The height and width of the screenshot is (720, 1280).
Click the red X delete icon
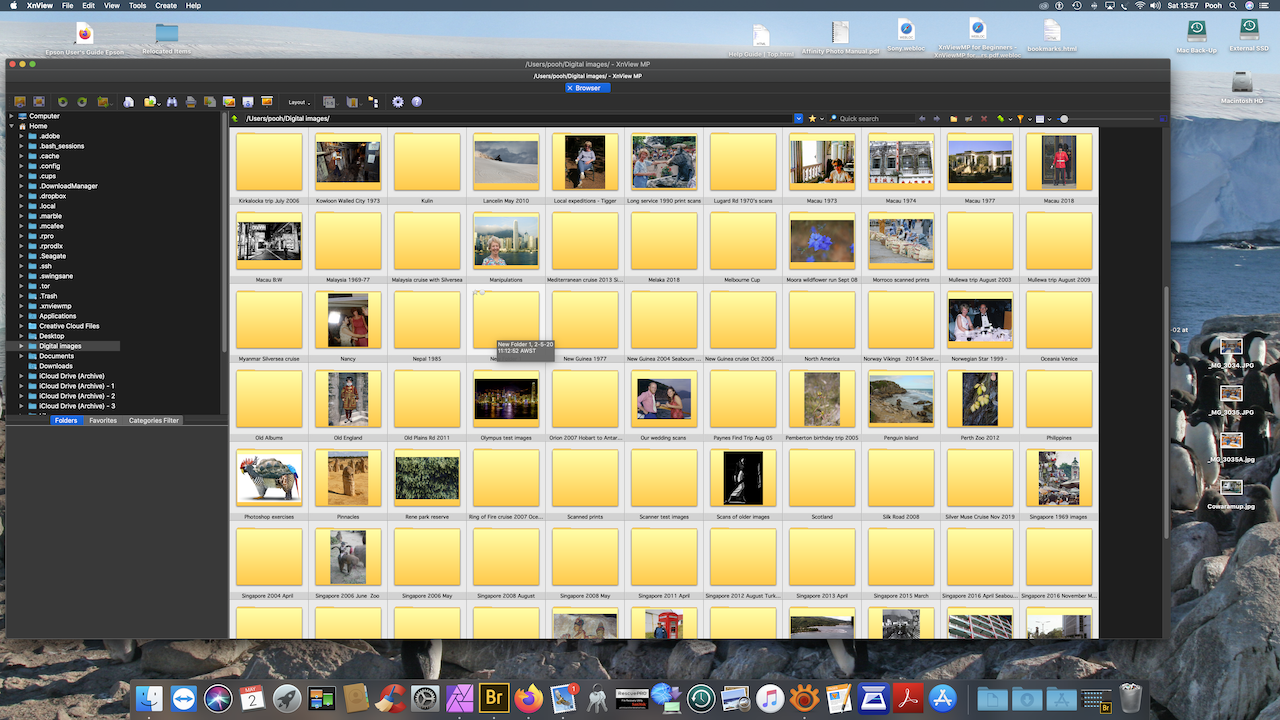pos(984,119)
